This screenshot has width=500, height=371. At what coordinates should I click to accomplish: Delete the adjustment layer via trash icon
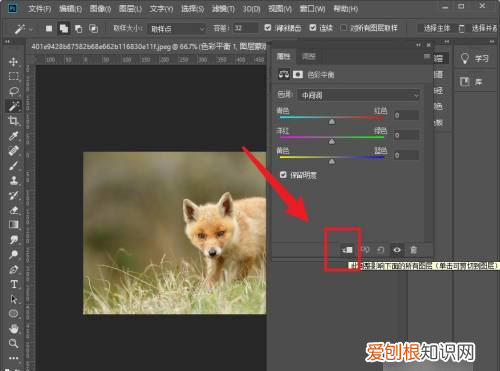click(x=413, y=250)
